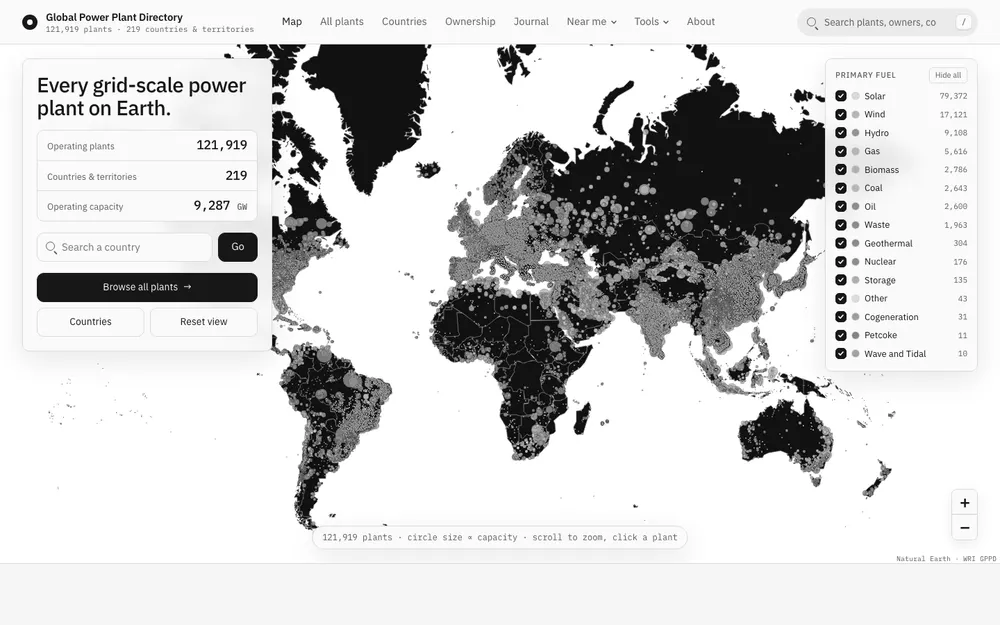Click Browse all plants button
1000x625 pixels.
point(147,288)
